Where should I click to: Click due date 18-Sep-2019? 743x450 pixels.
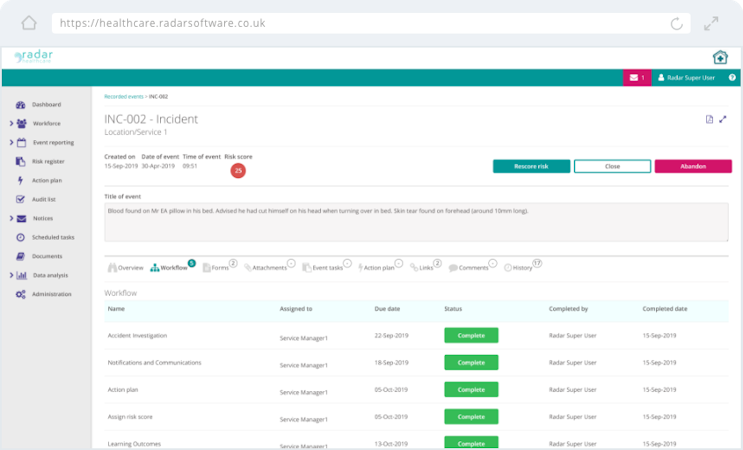[x=391, y=362]
